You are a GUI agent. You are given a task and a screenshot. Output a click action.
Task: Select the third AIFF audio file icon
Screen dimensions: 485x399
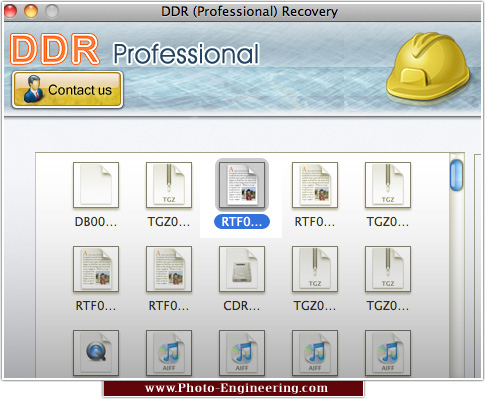315,353
